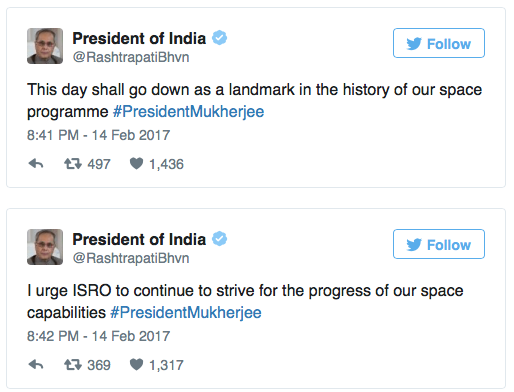Click President of India name in the second tweet

point(139,239)
